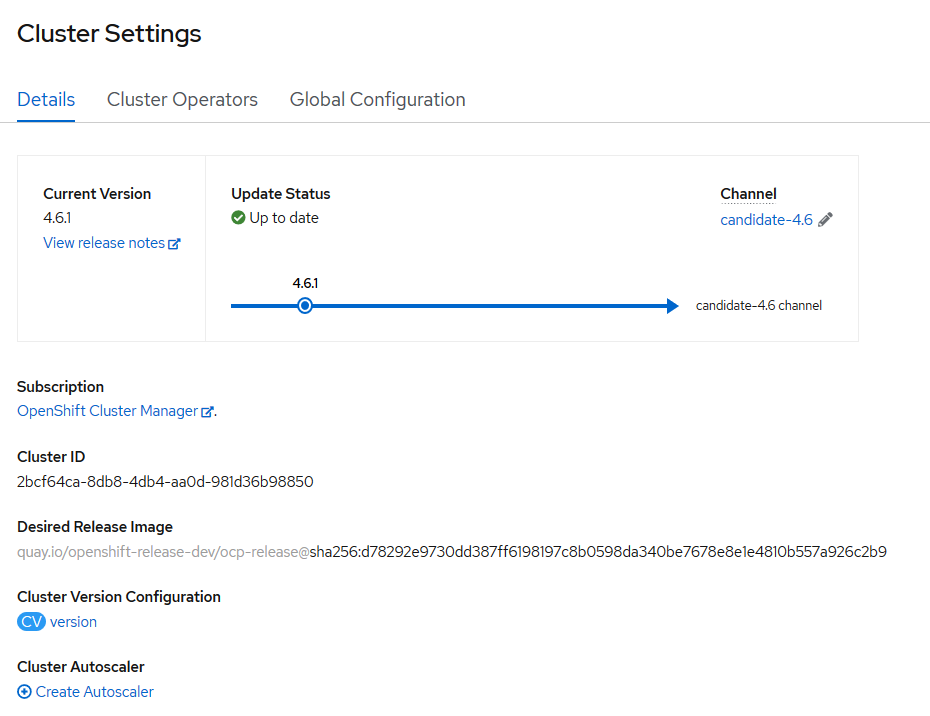The height and width of the screenshot is (716, 930).
Task: Select the 4.6.1 version dot on update line
Action: [305, 306]
